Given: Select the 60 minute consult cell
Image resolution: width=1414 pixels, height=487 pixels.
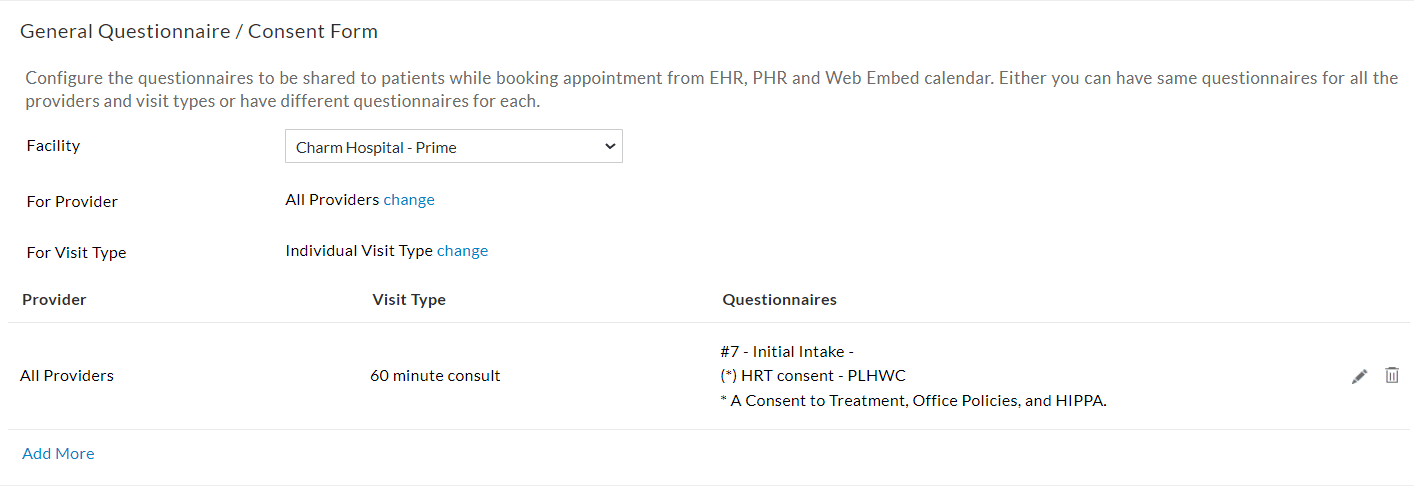Looking at the screenshot, I should tap(435, 376).
